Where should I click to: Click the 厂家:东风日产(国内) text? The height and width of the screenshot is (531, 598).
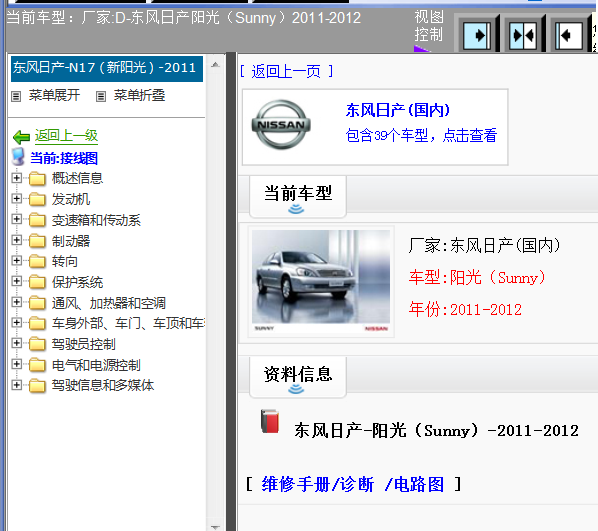tap(484, 245)
